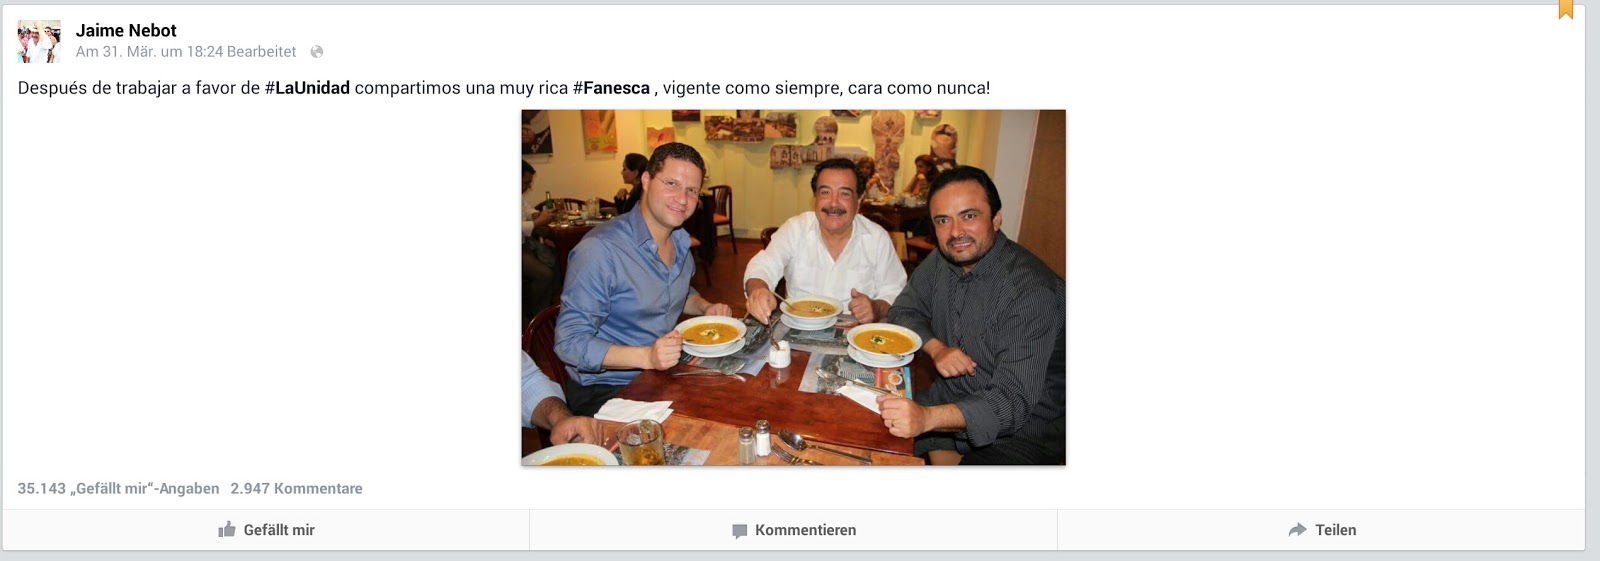Click the globe public-visibility icon

317,52
